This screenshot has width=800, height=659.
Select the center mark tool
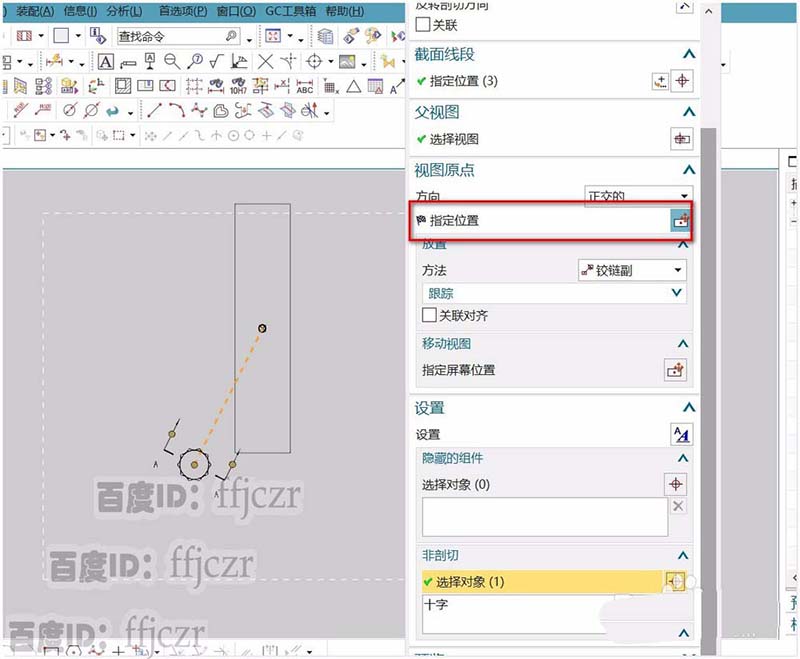pyautogui.click(x=314, y=62)
